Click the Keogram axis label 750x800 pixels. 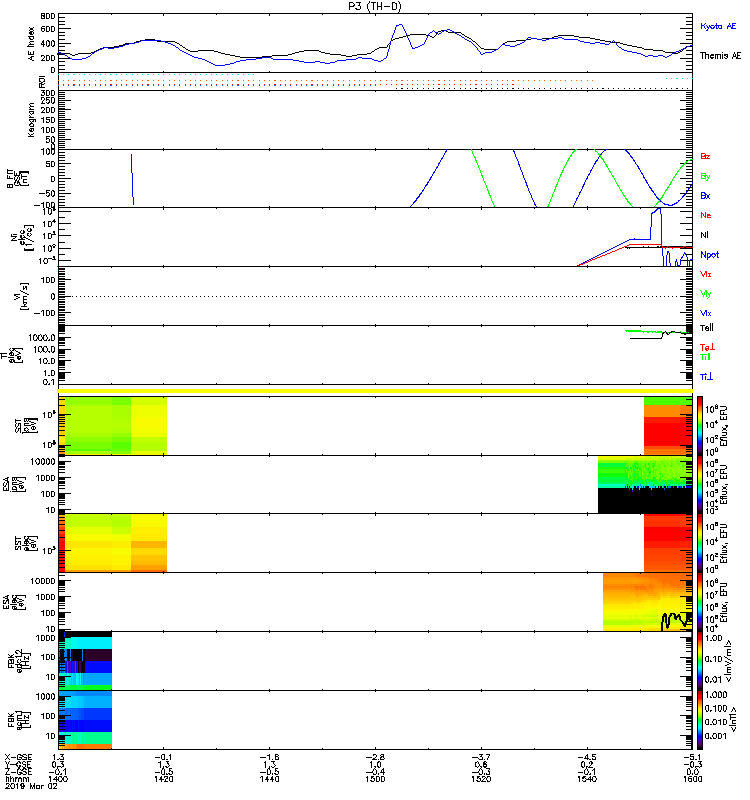[x=31, y=120]
